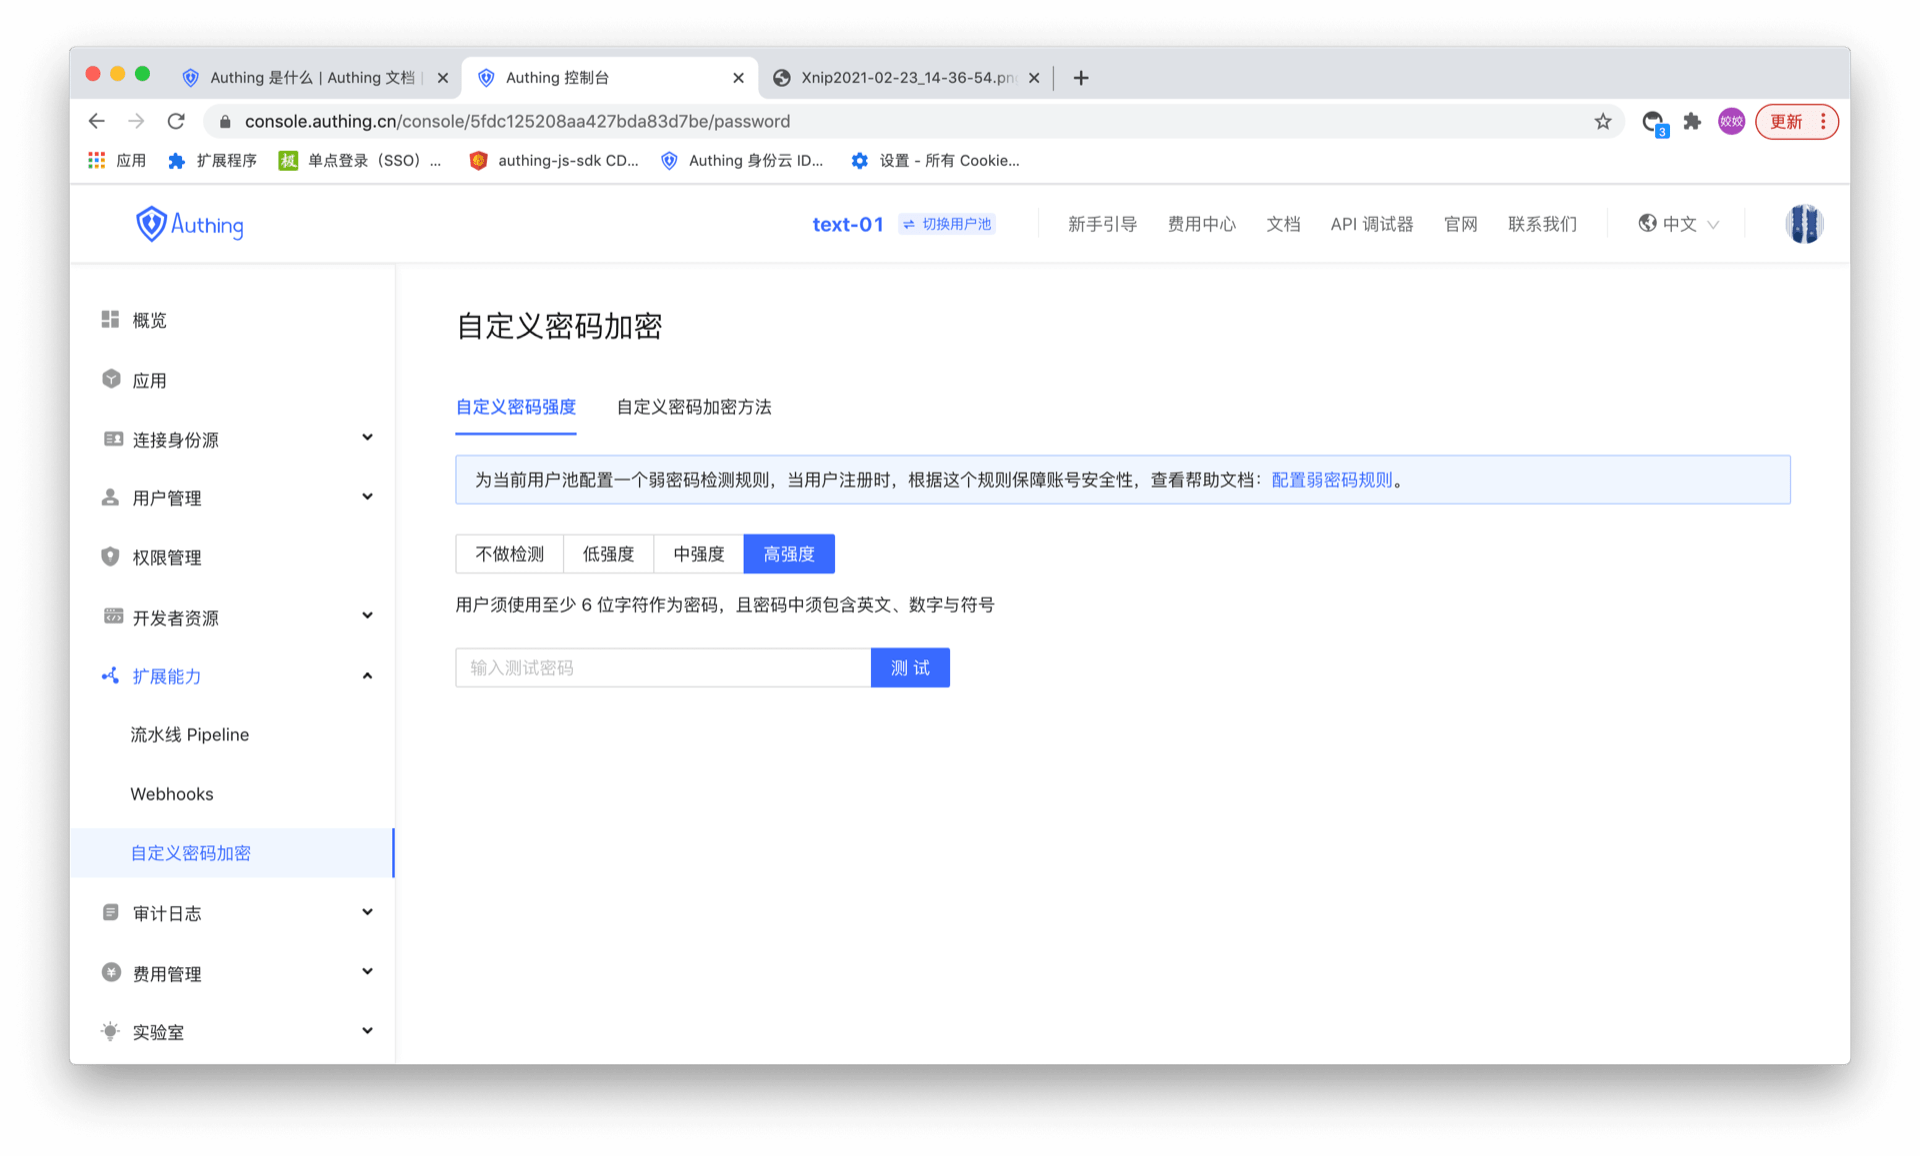Open Webhooks in sidebar menu
Viewport: 1920px width, 1156px height.
point(172,794)
